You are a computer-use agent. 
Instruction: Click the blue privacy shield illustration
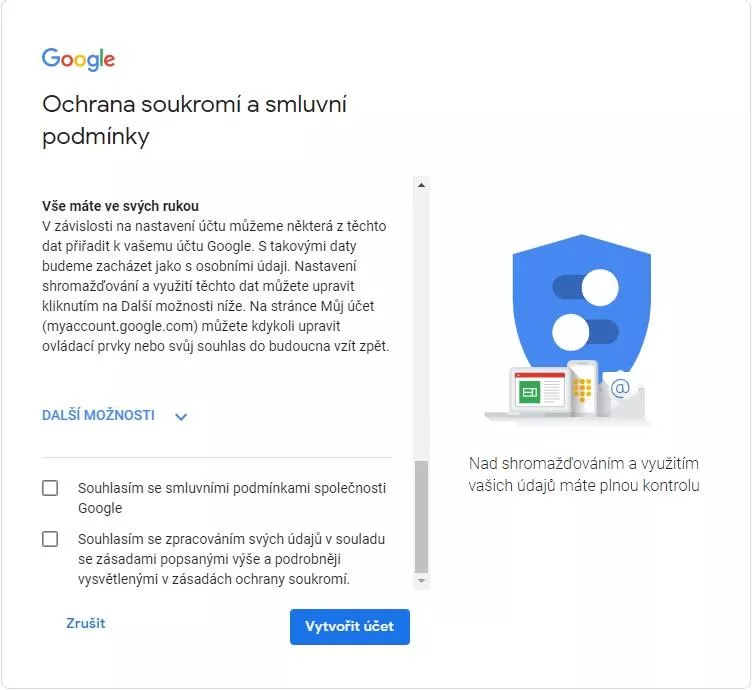pyautogui.click(x=582, y=309)
